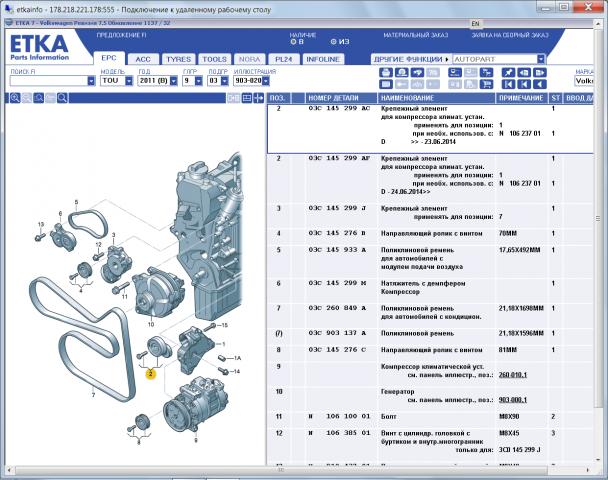Screen dimensions: 608x480
Task: Click the highlighted position 2 marker in the illustration
Action: pyautogui.click(x=150, y=374)
